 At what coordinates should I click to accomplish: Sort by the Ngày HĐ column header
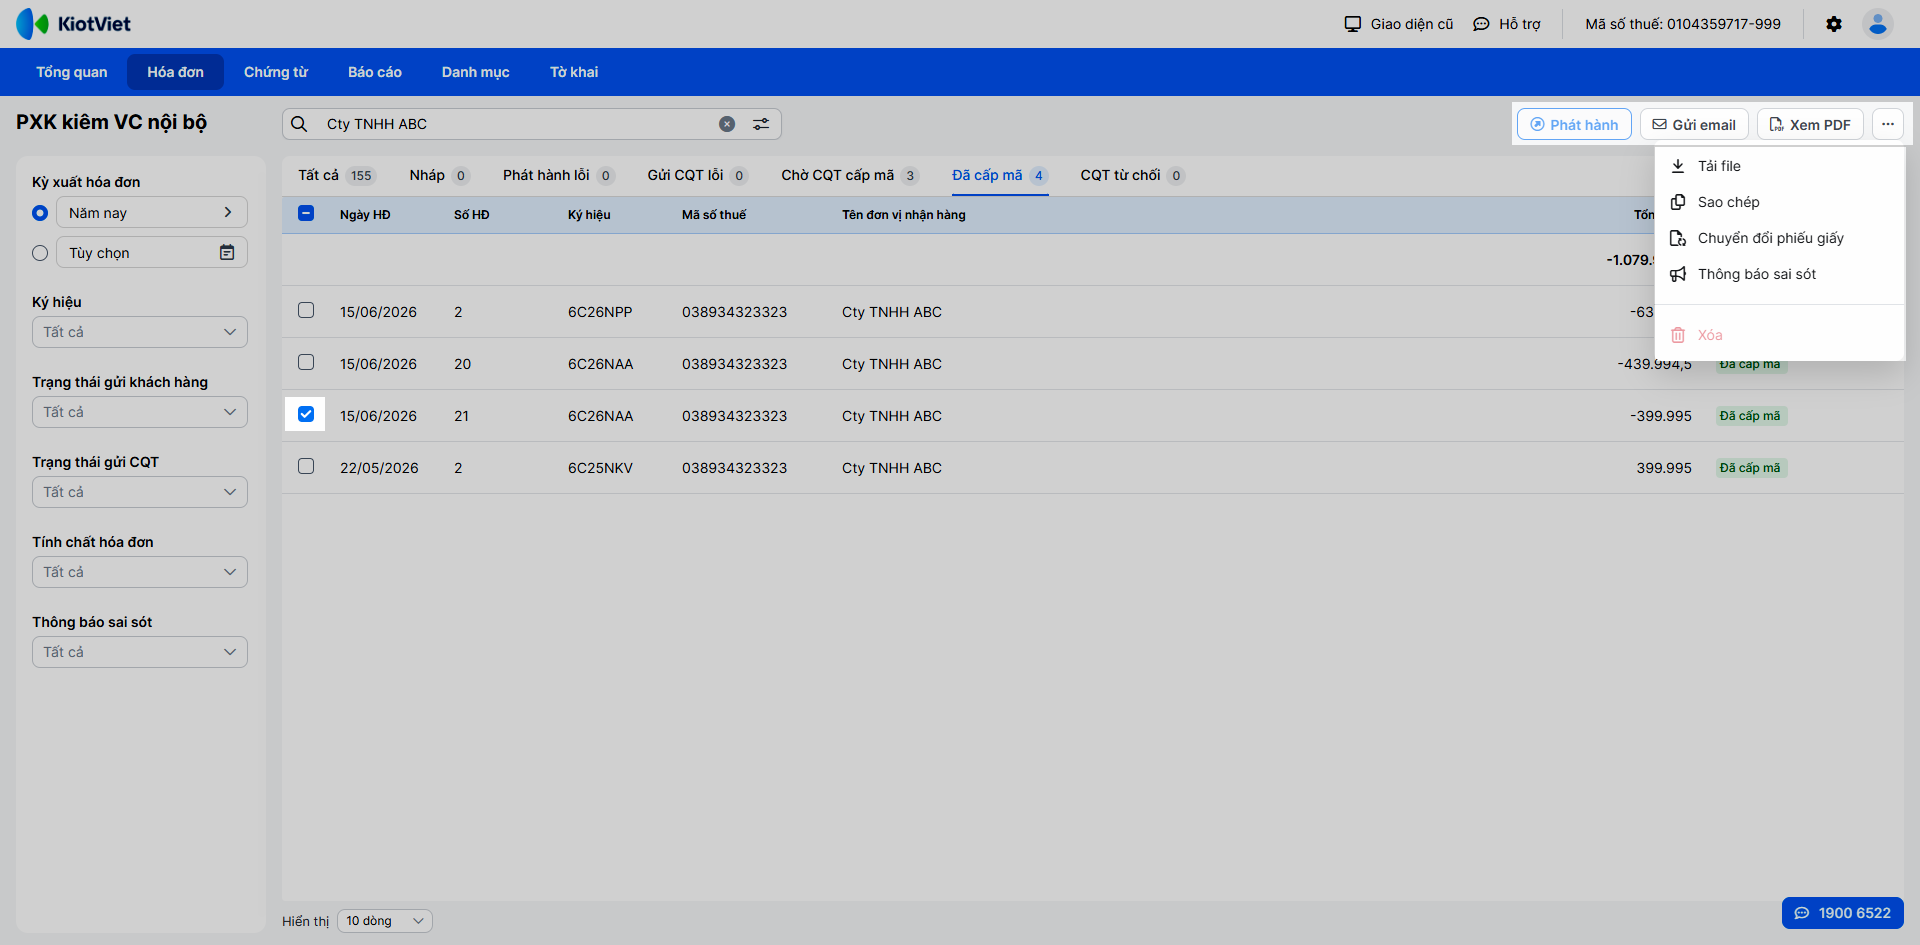(x=365, y=215)
